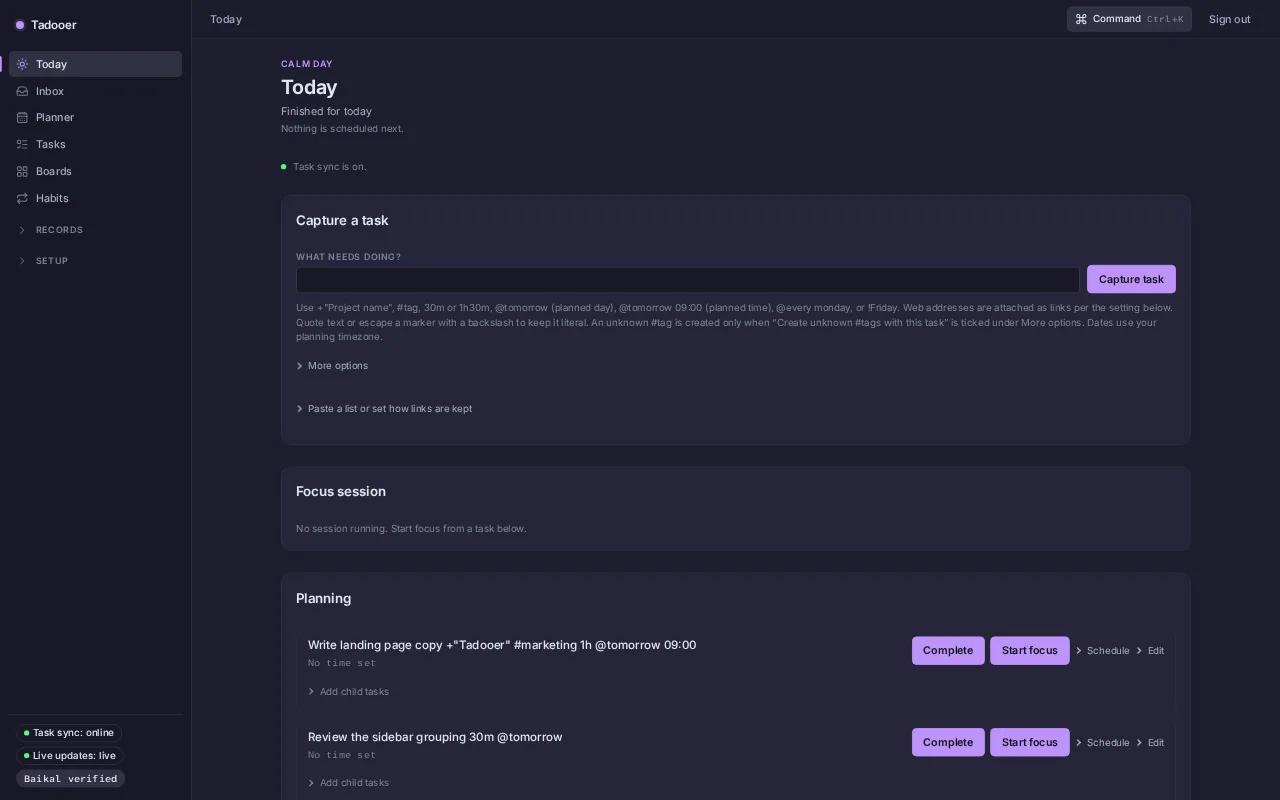The width and height of the screenshot is (1280, 800).
Task: Click the Planner calendar icon
Action: 22,117
